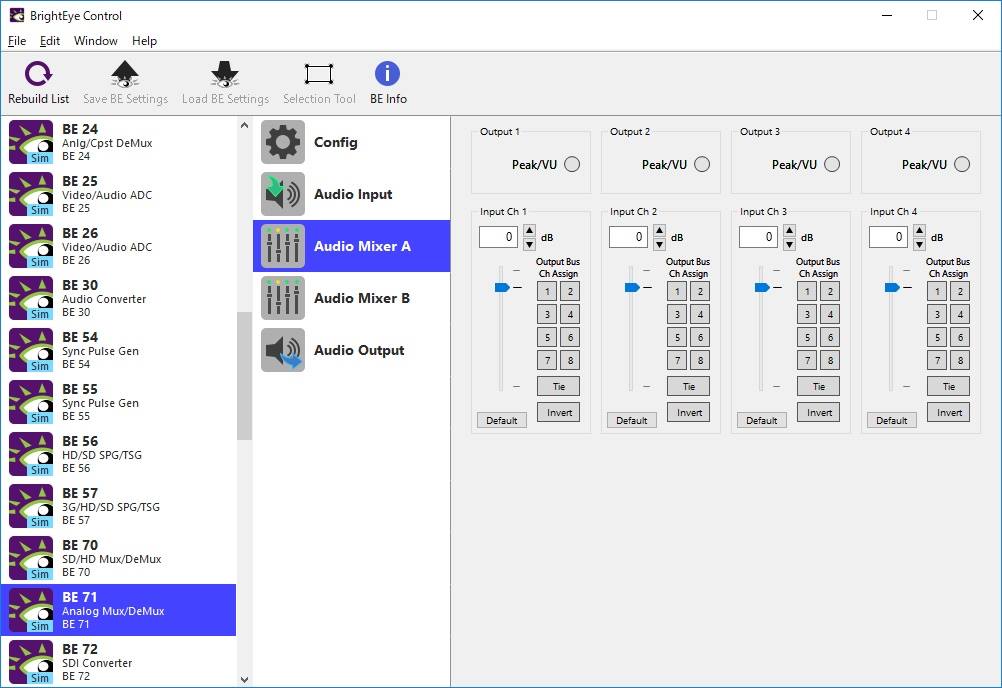Click the BrightEye Control title bar icon

(17, 15)
